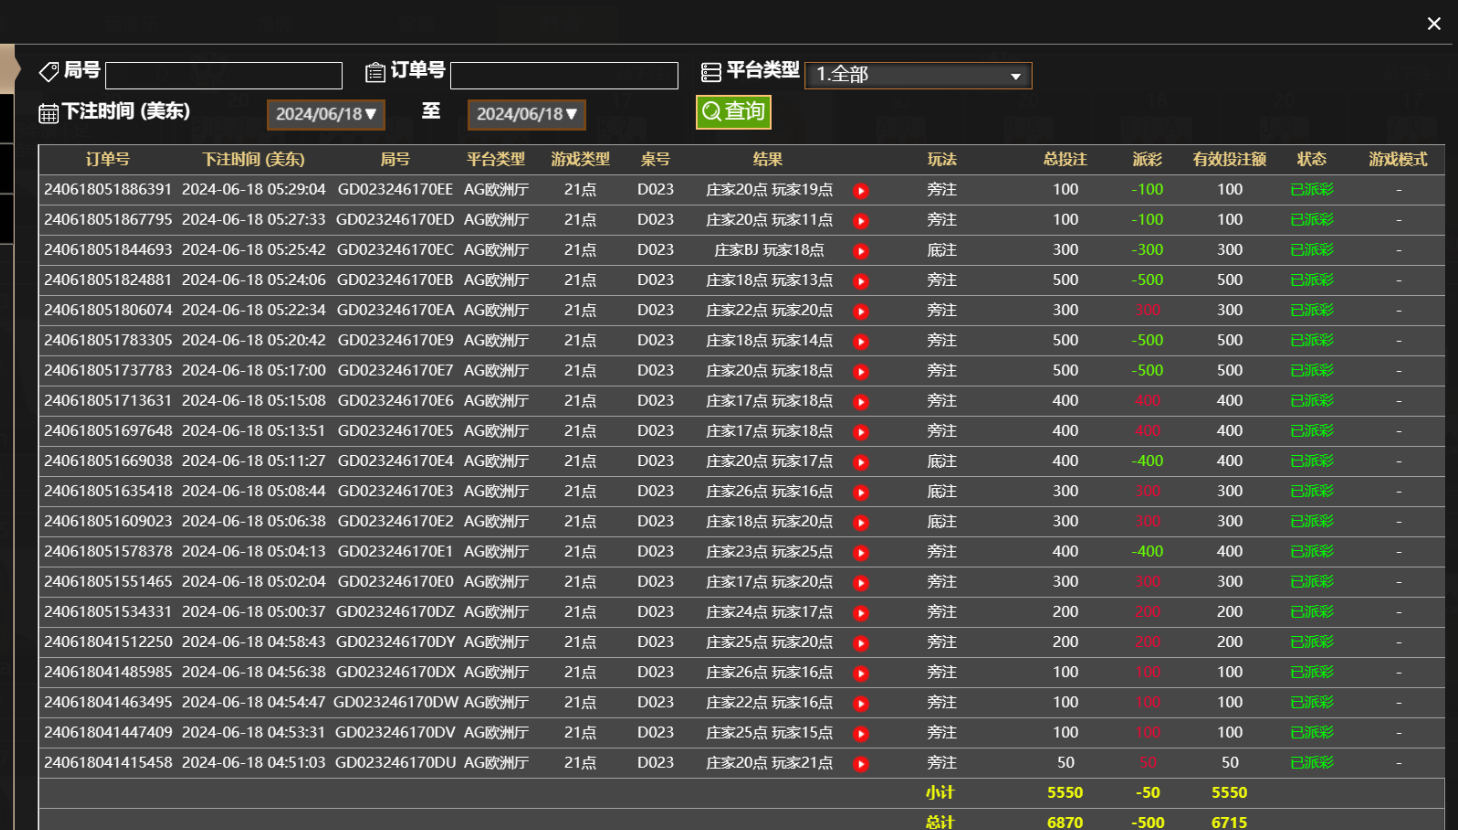
Task: Expand the end date picker after 至
Action: [x=527, y=114]
